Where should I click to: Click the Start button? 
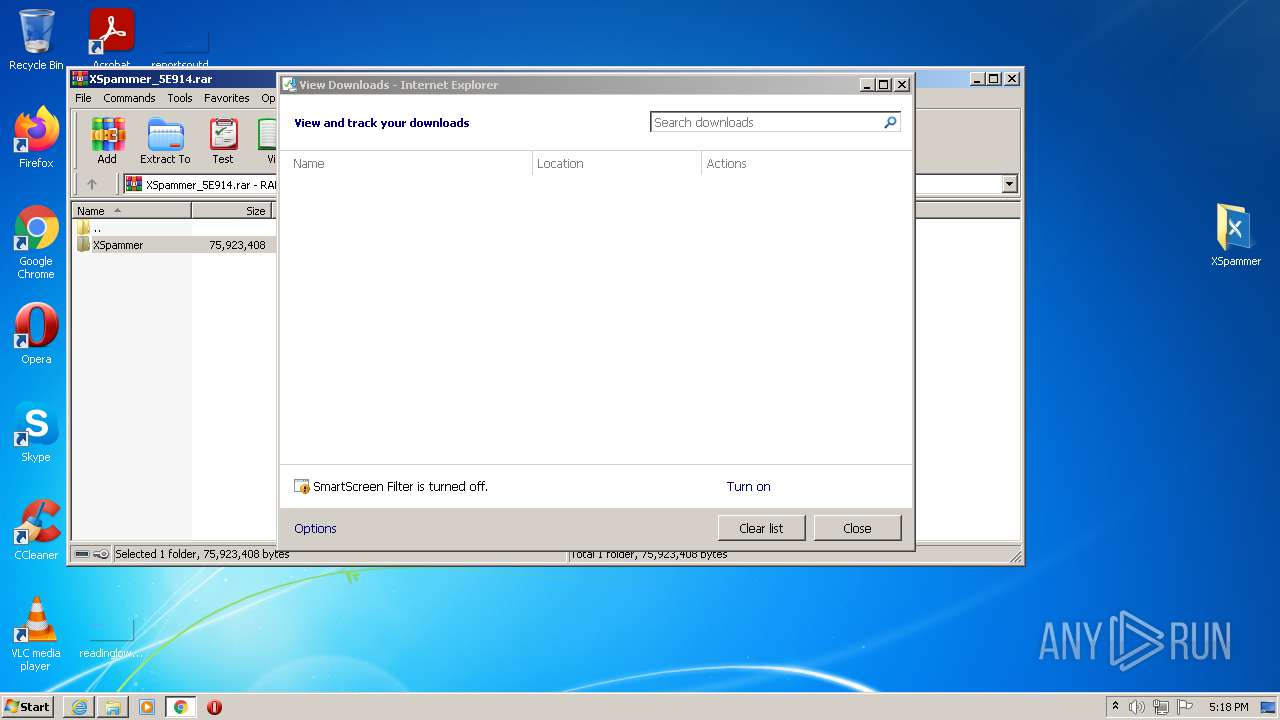click(28, 707)
